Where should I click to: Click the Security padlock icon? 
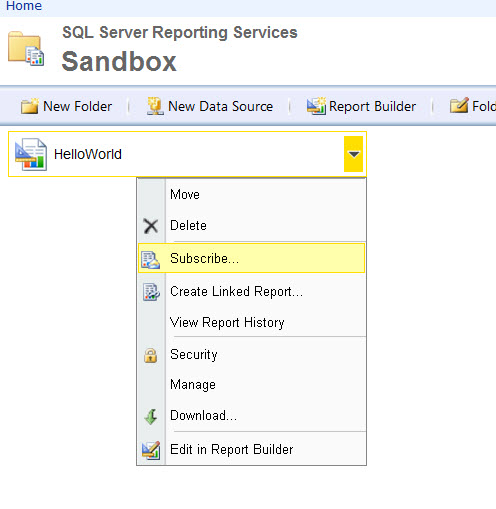click(150, 355)
